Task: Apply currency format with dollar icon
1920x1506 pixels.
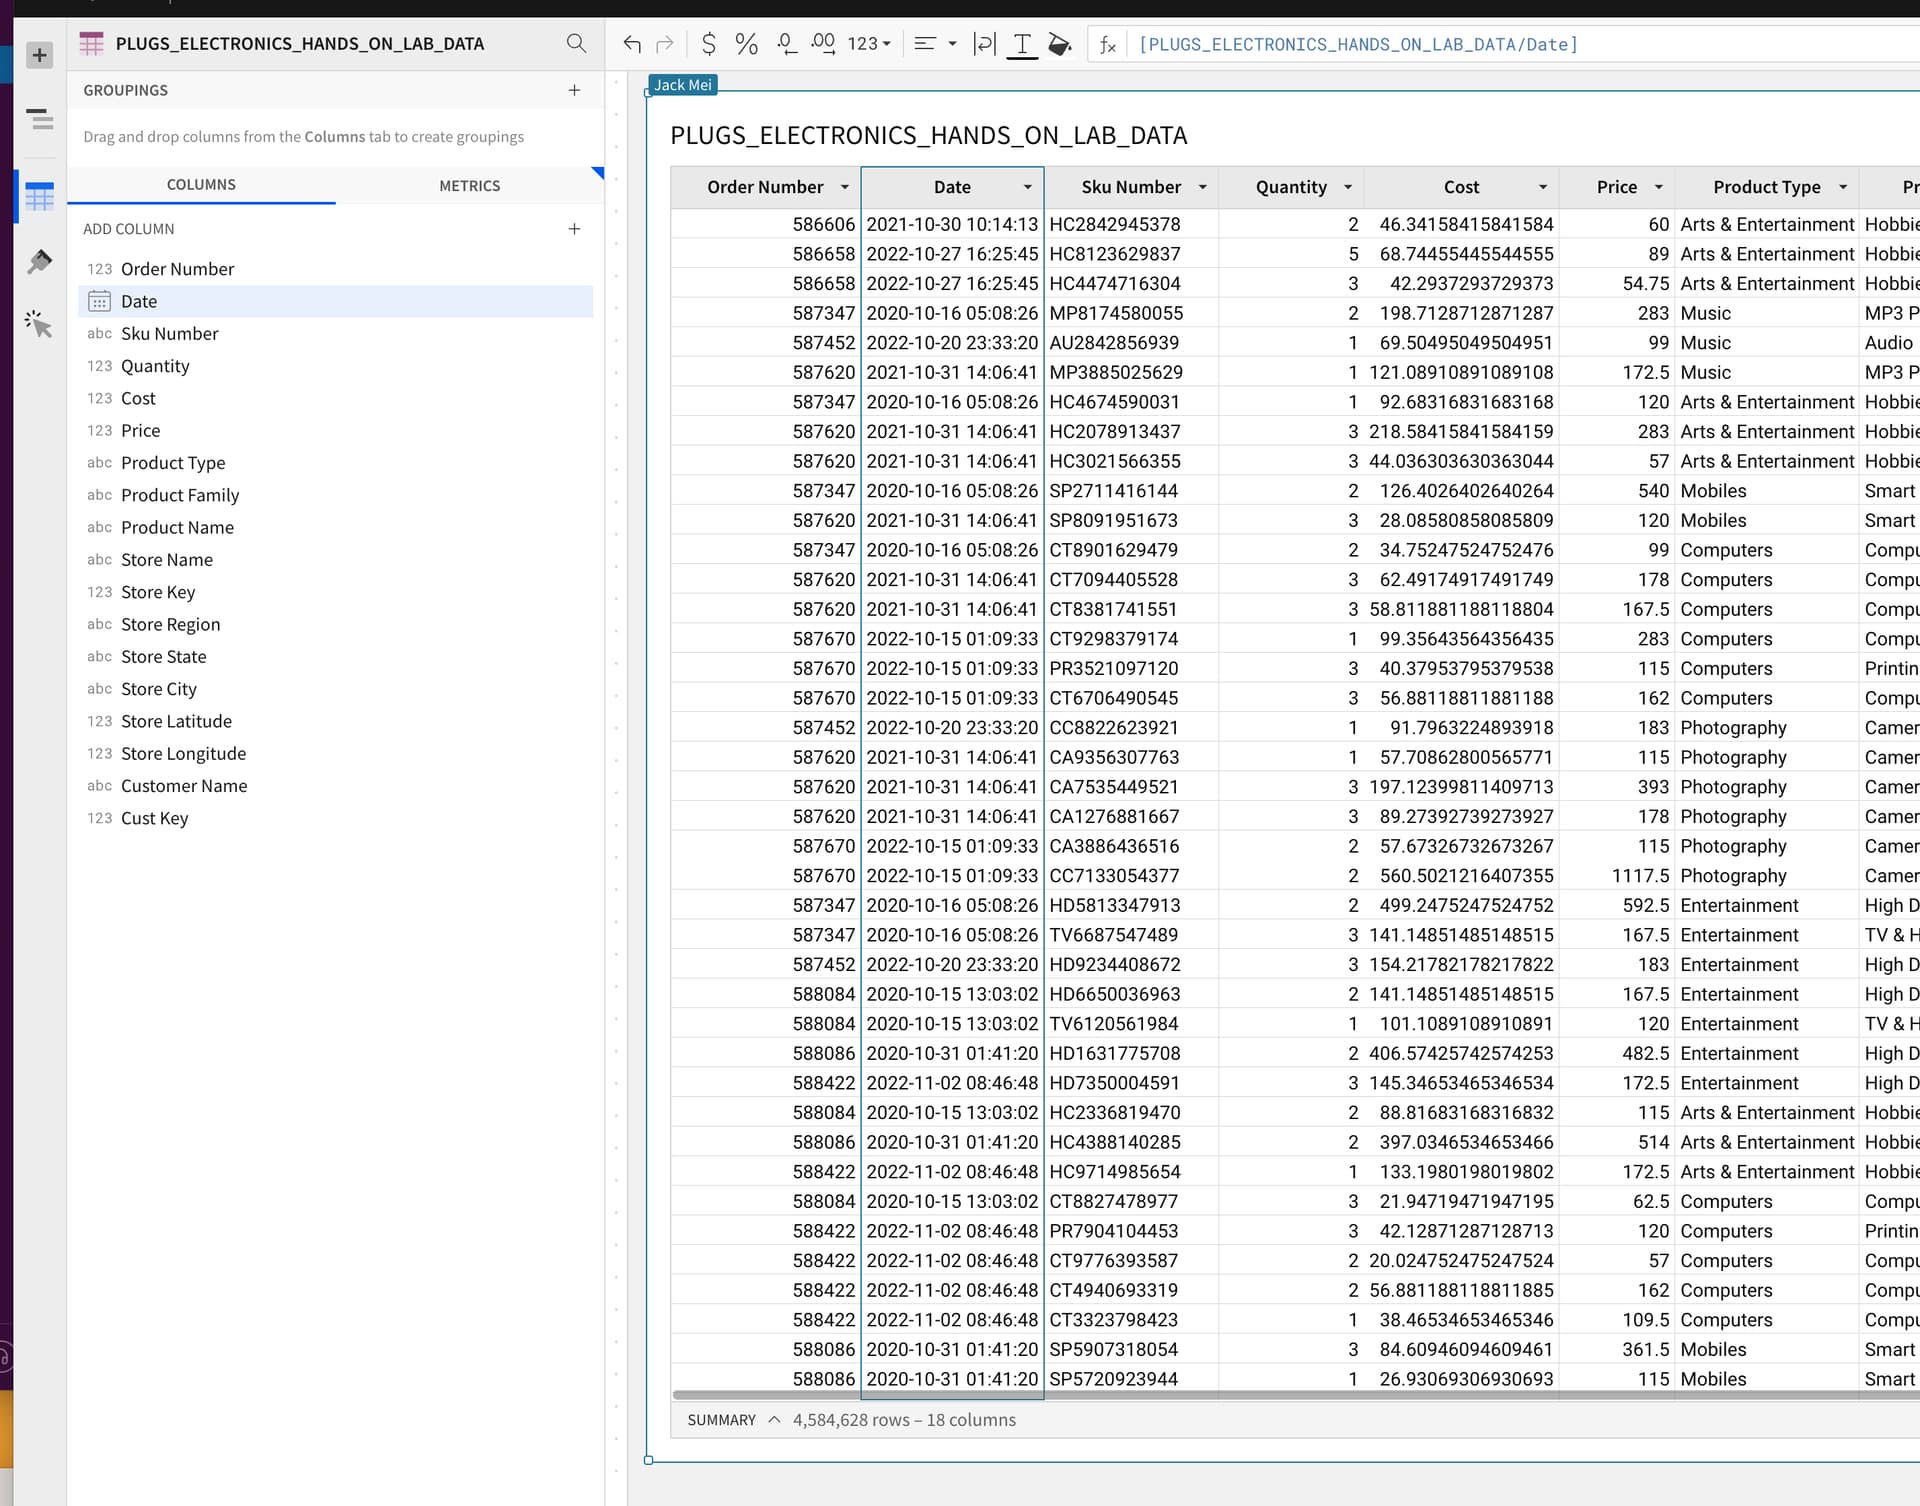Action: [708, 44]
